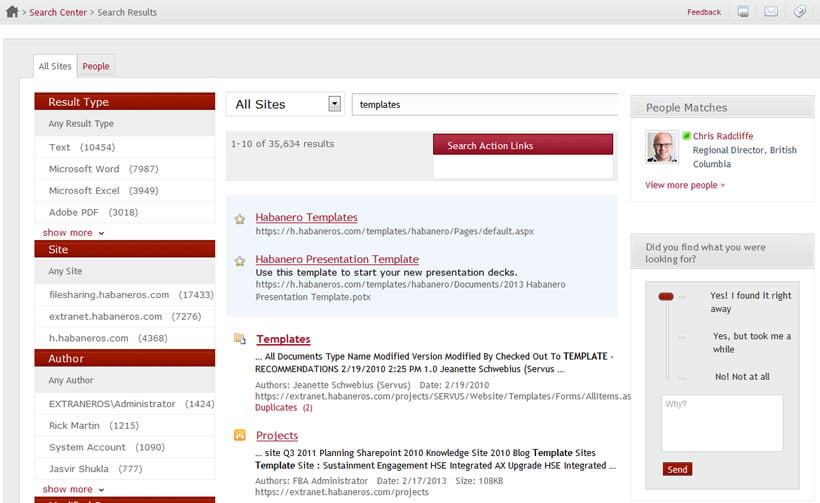The image size is (820, 503).
Task: Filter by extranet.habaneros.com site
Action: click(124, 316)
